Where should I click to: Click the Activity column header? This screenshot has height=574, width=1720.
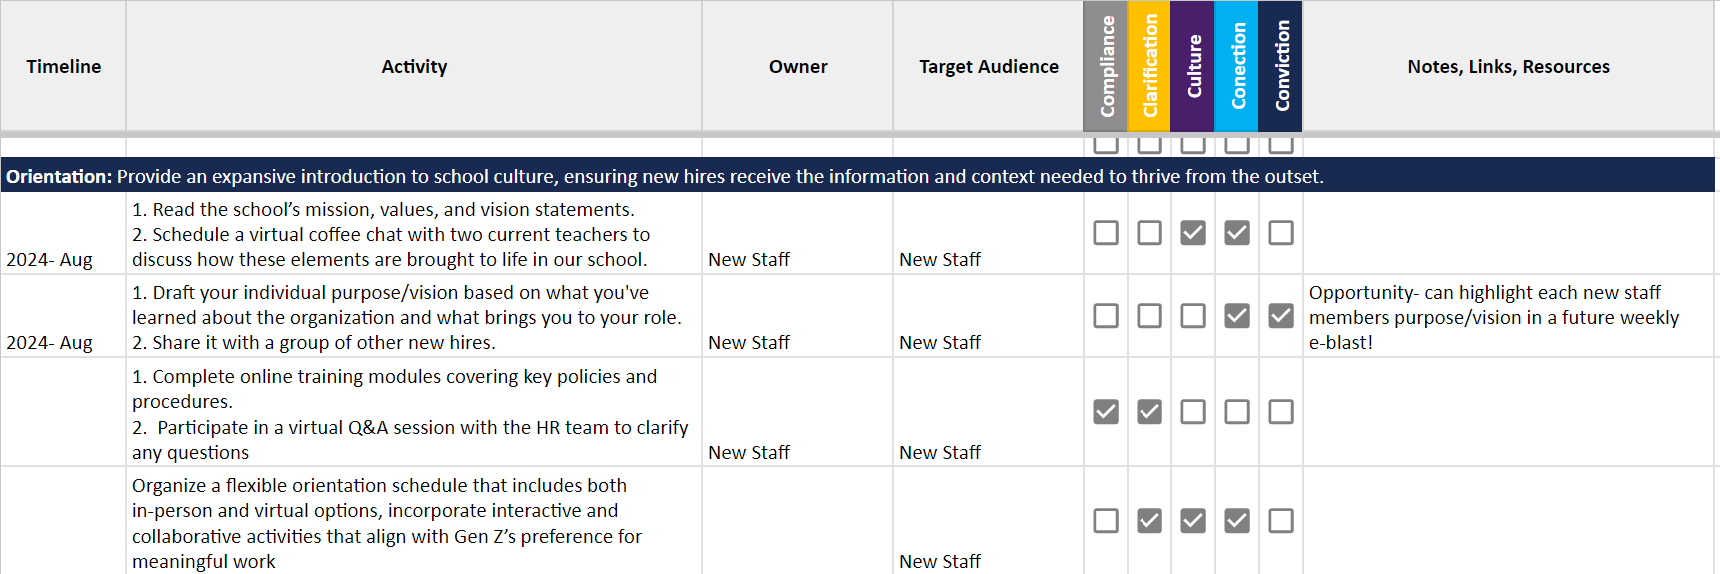click(414, 66)
